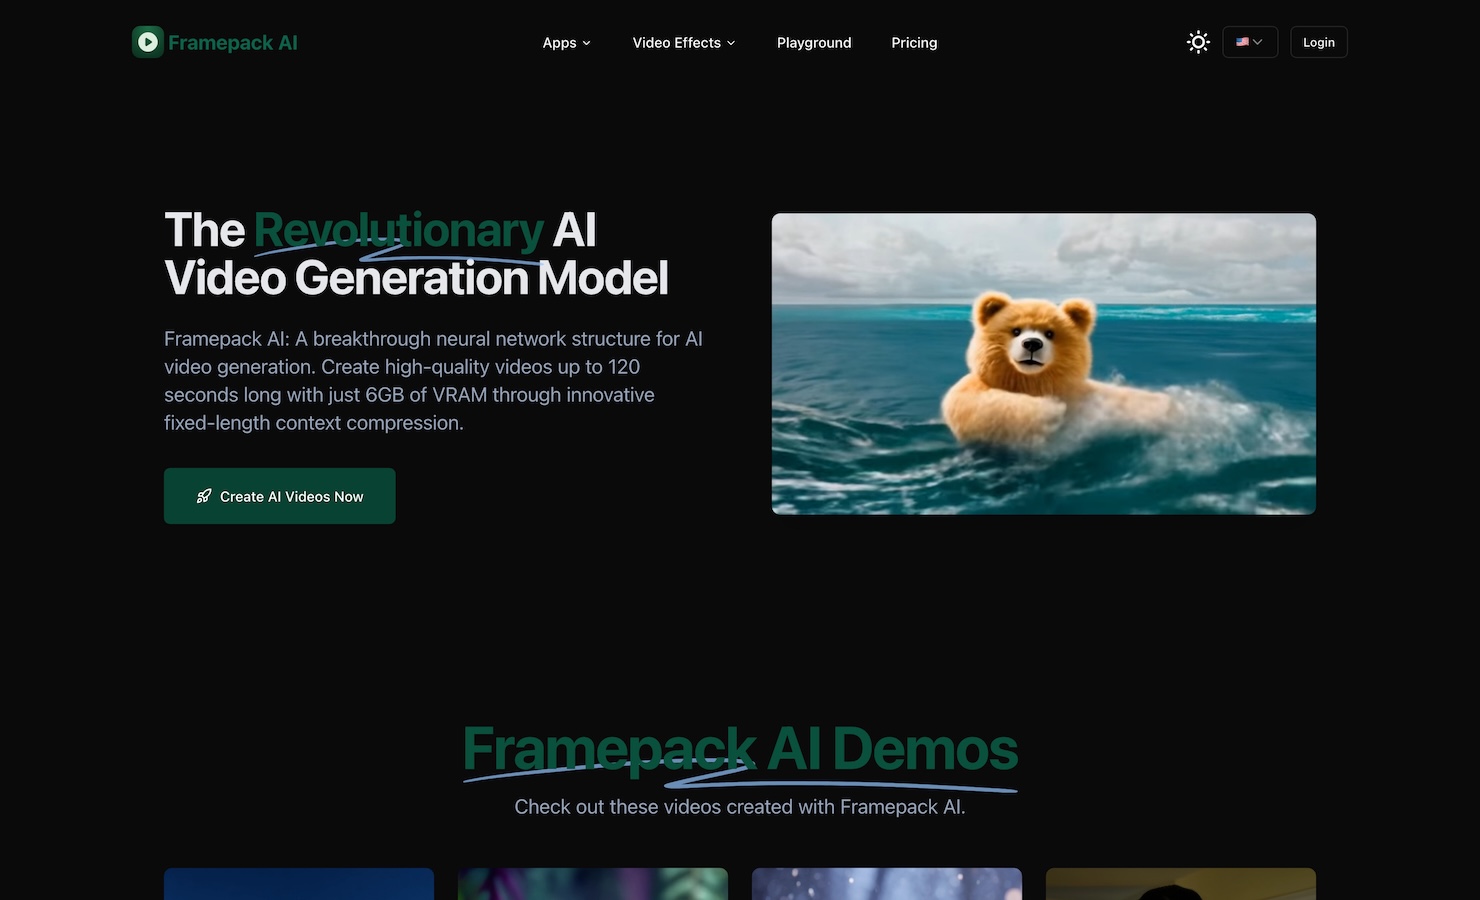Open the Video Effects navigation menu
Viewport: 1480px width, 900px height.
[x=676, y=43]
